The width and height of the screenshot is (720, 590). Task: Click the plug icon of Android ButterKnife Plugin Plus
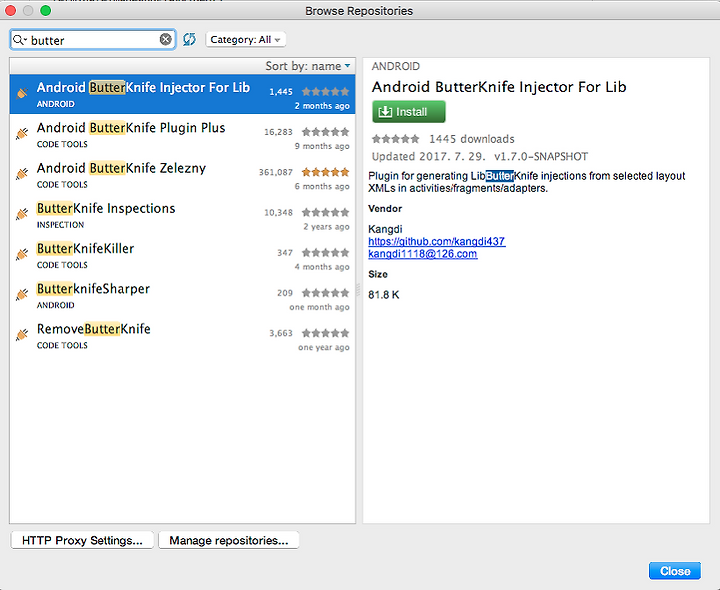(22, 134)
